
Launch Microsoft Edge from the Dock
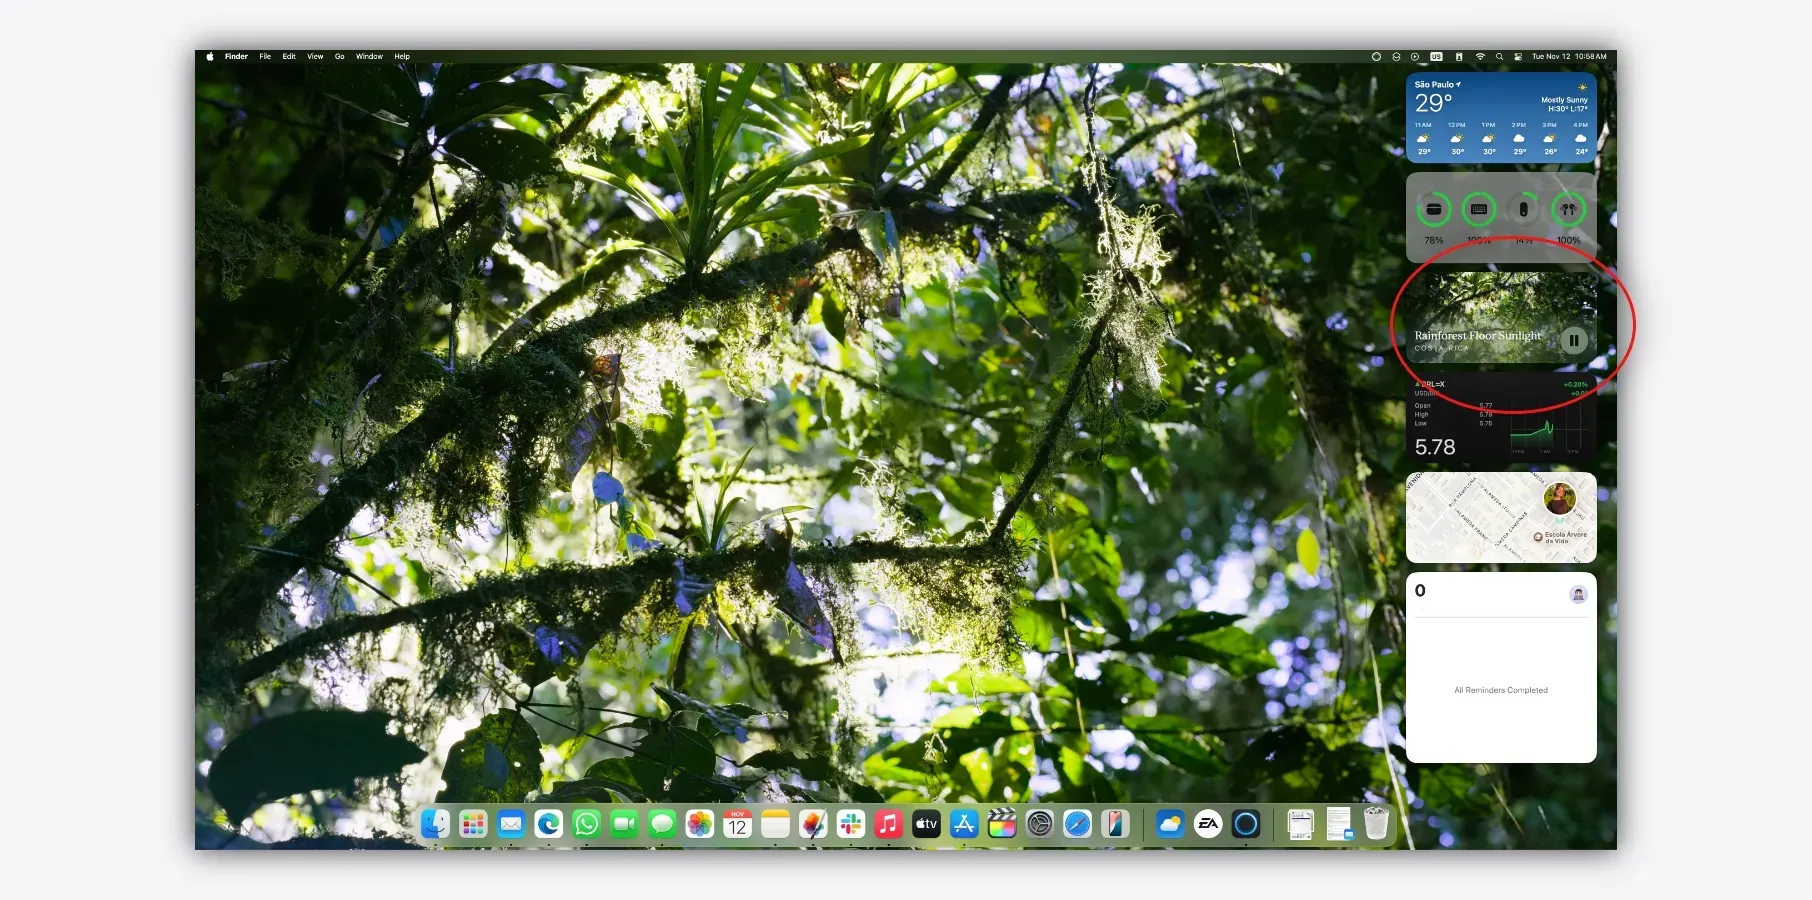pos(549,824)
